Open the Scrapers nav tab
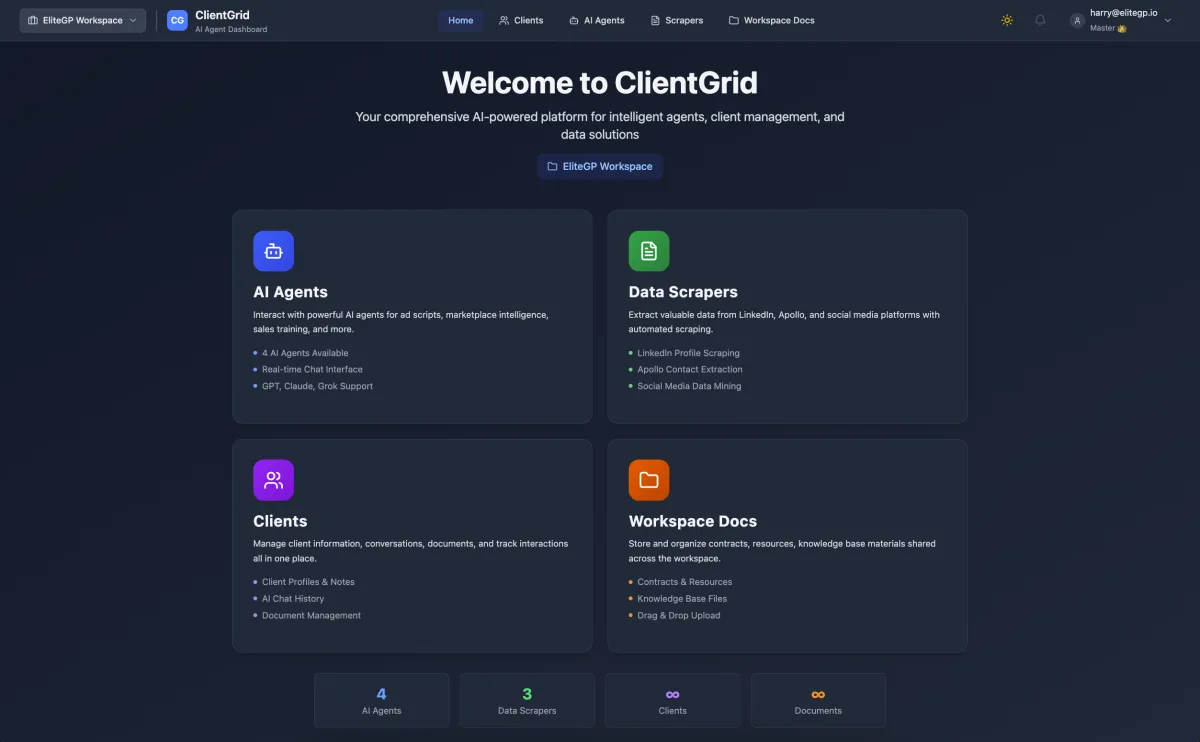The width and height of the screenshot is (1200, 742). click(677, 20)
